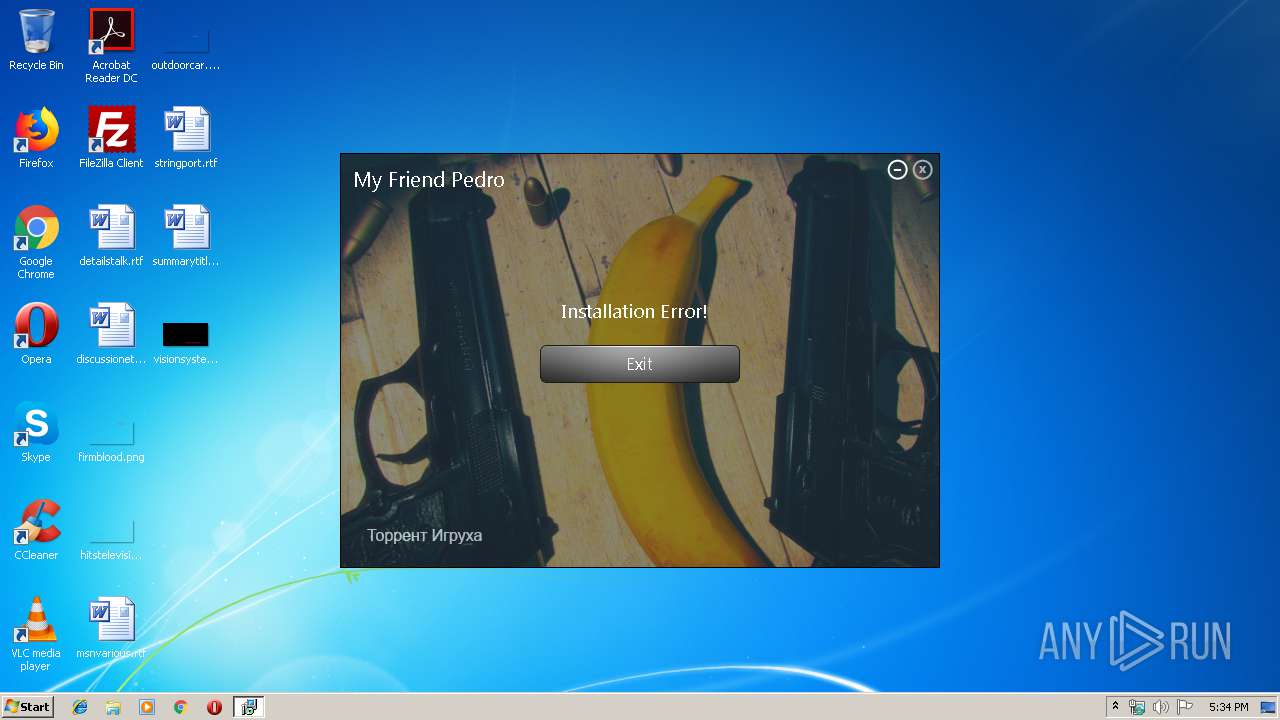Select the FileZilla Client shortcut

coord(111,138)
